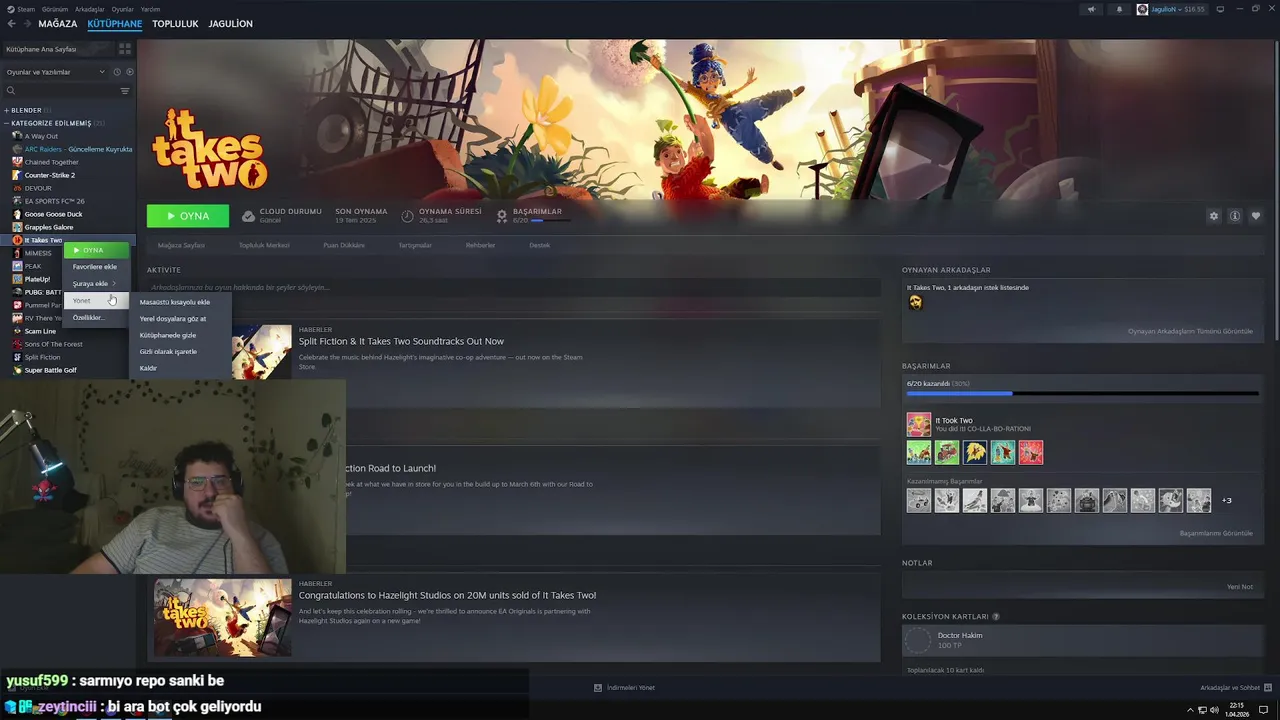This screenshot has width=1280, height=720.
Task: Click the large green OYNA button
Action: tap(188, 216)
